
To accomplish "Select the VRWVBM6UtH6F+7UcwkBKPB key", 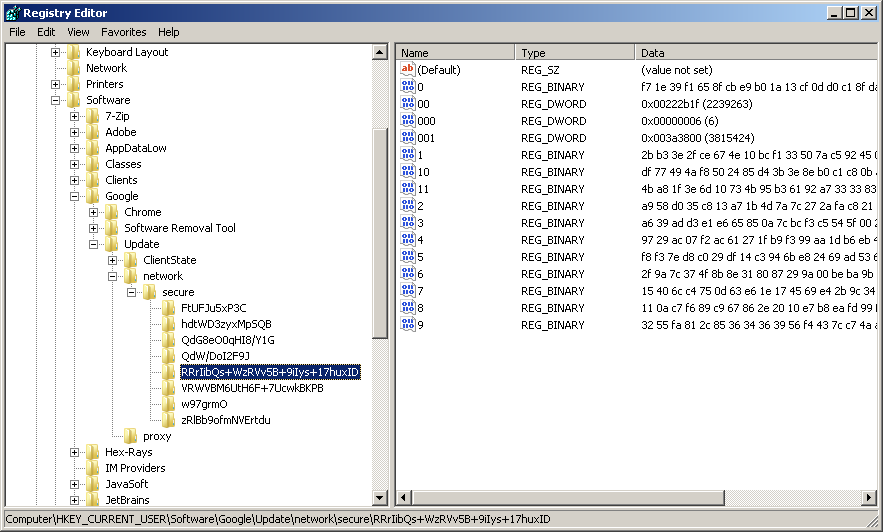I will 252,388.
